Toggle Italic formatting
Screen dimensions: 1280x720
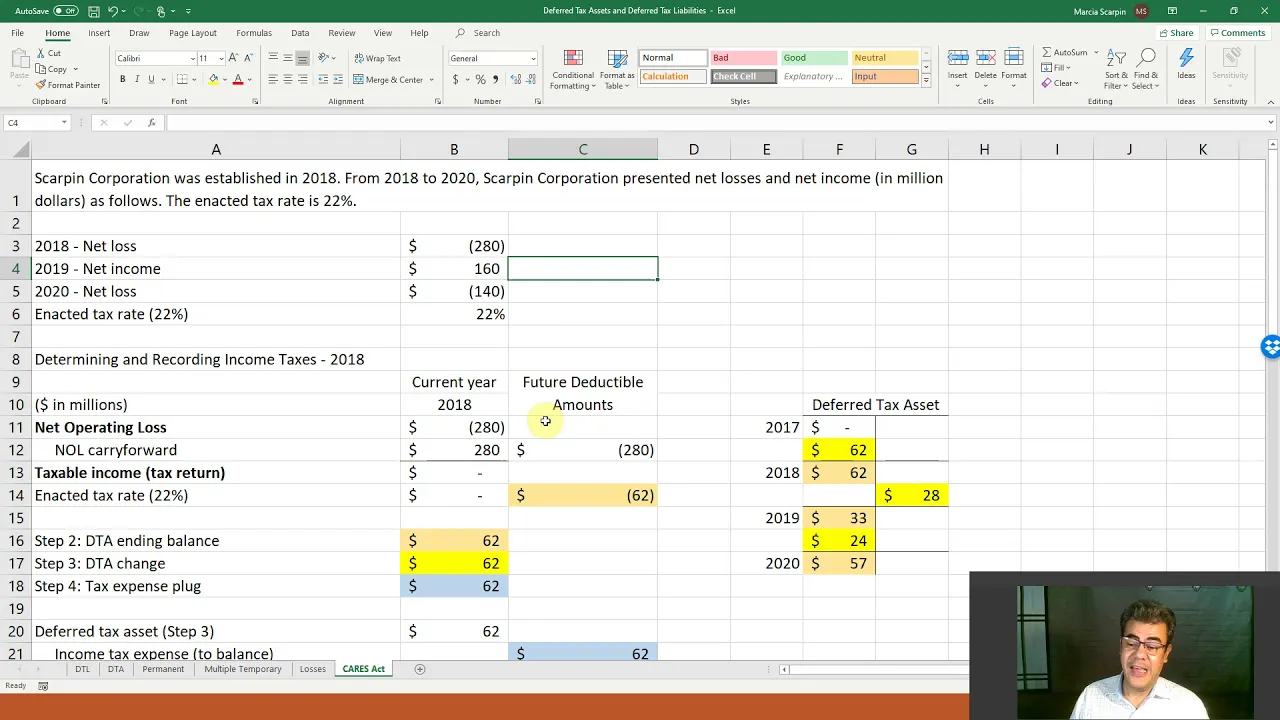[137, 79]
